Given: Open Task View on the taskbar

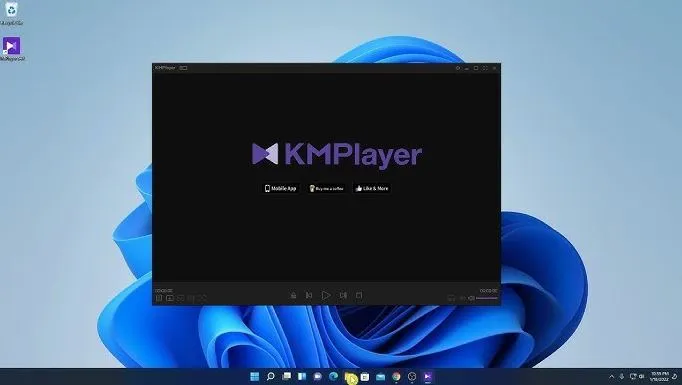Looking at the screenshot, I should (x=286, y=376).
